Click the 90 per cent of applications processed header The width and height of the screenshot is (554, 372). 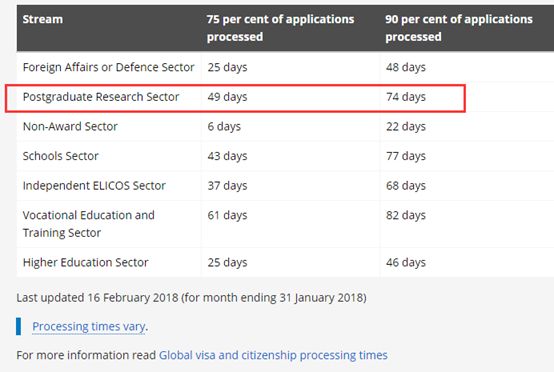pos(459,28)
